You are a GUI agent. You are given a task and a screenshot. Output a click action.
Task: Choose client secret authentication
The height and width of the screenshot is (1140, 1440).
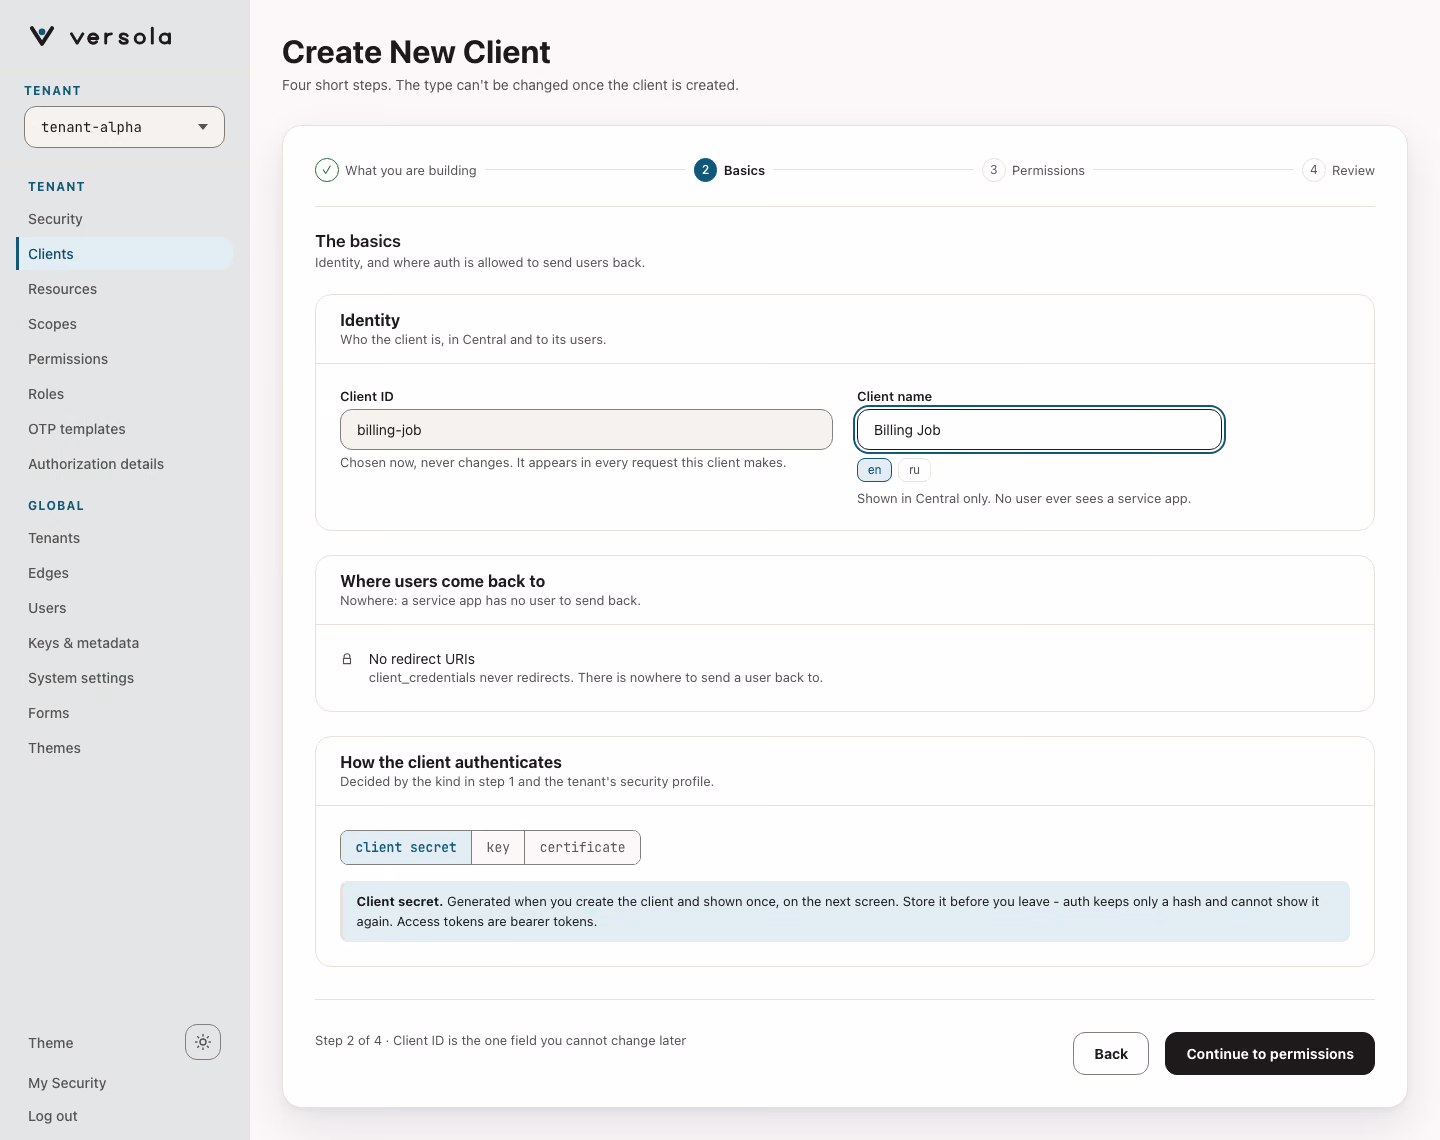pyautogui.click(x=406, y=847)
